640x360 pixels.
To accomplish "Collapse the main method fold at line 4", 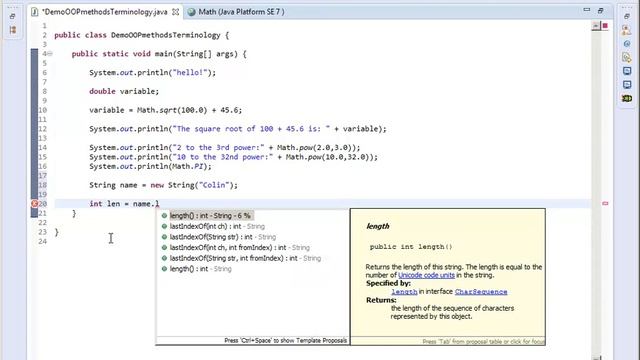I will pos(50,53).
